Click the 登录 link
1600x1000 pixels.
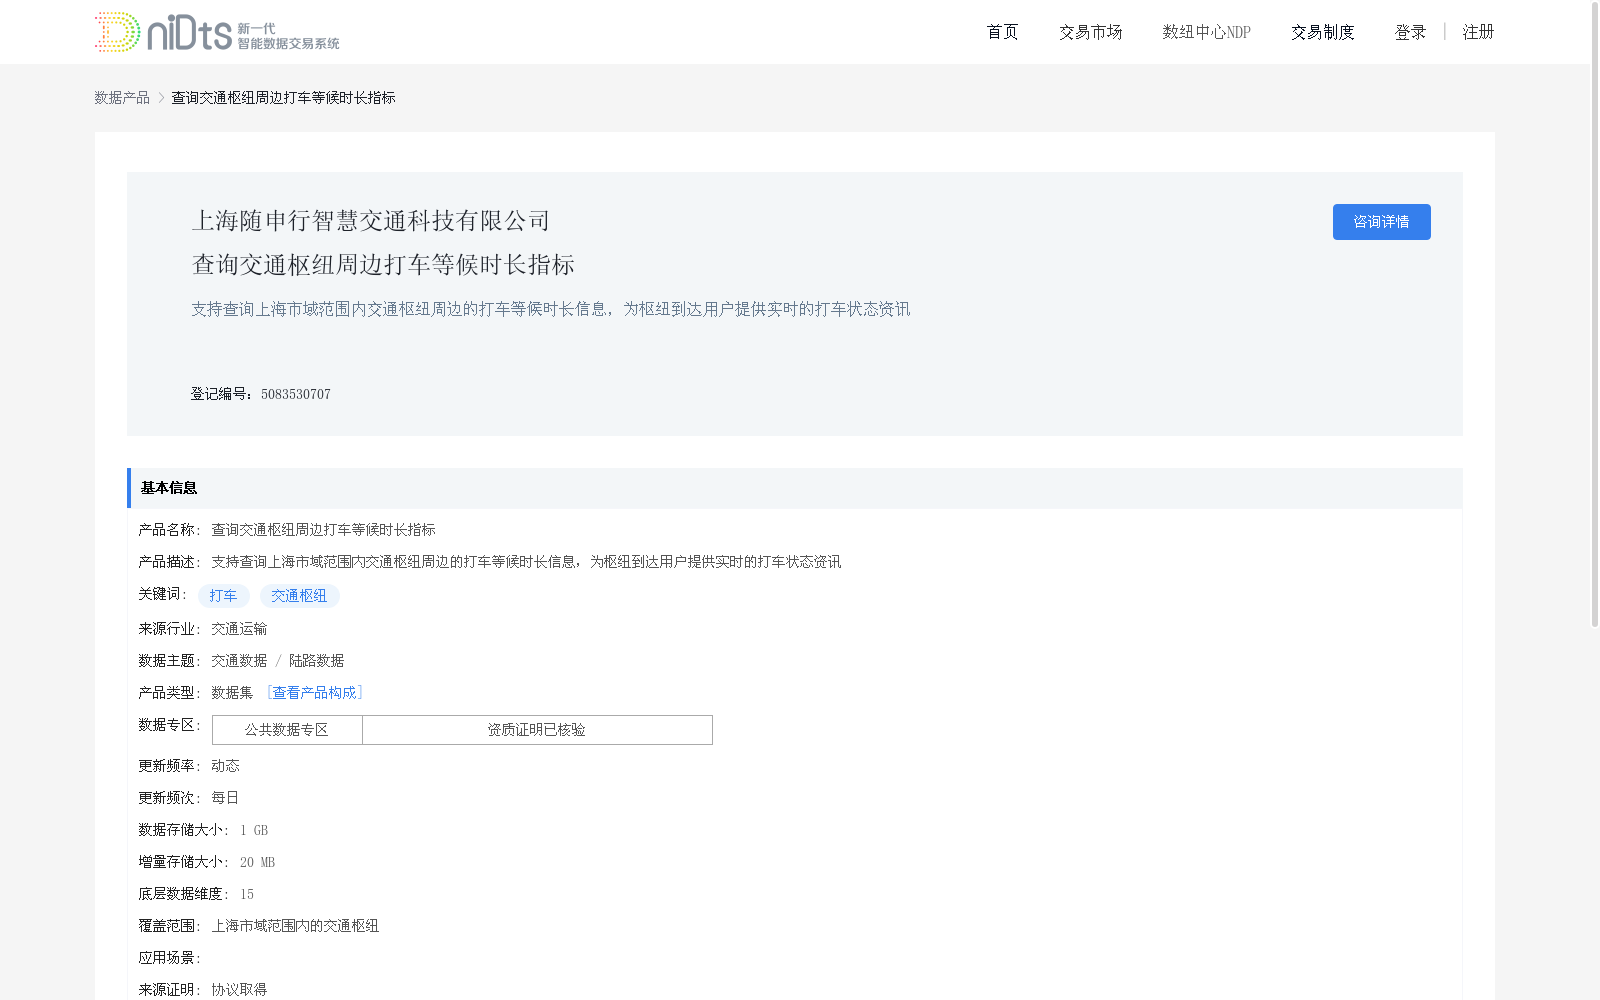[x=1410, y=32]
